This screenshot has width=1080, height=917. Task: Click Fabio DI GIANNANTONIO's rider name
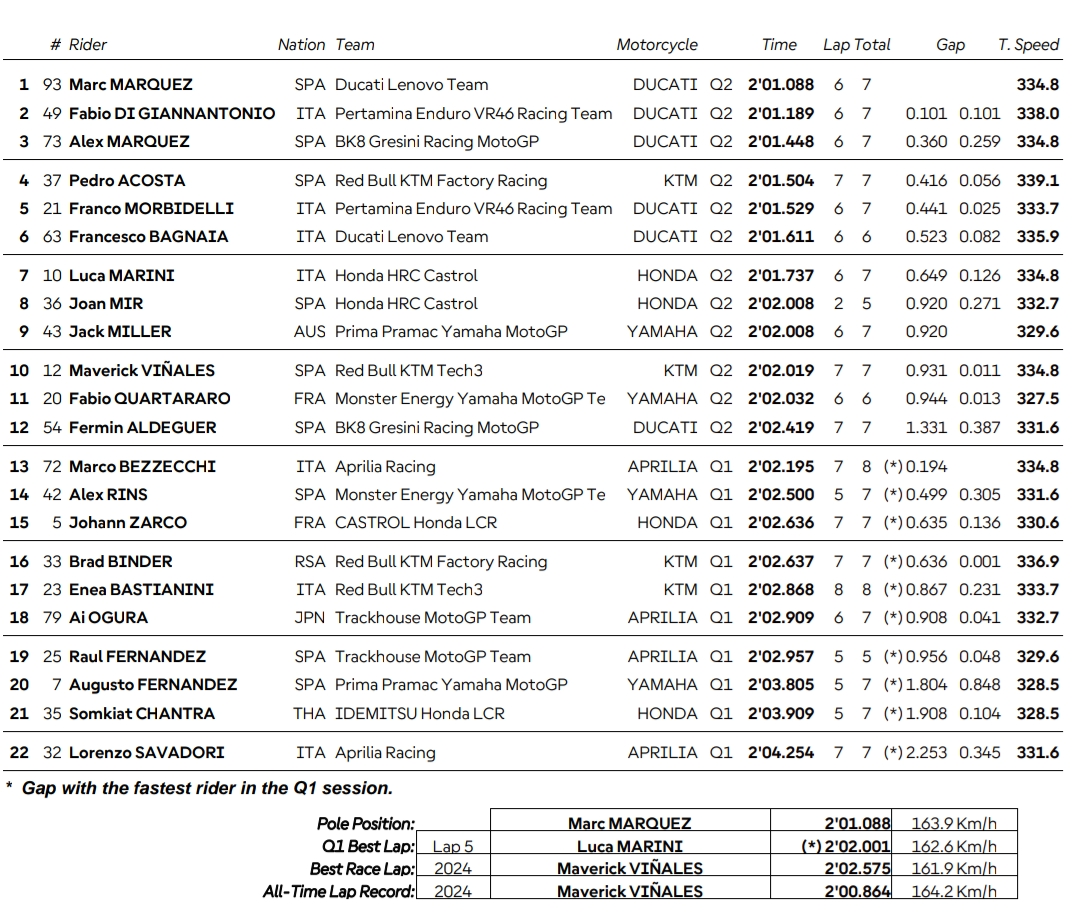pyautogui.click(x=172, y=114)
